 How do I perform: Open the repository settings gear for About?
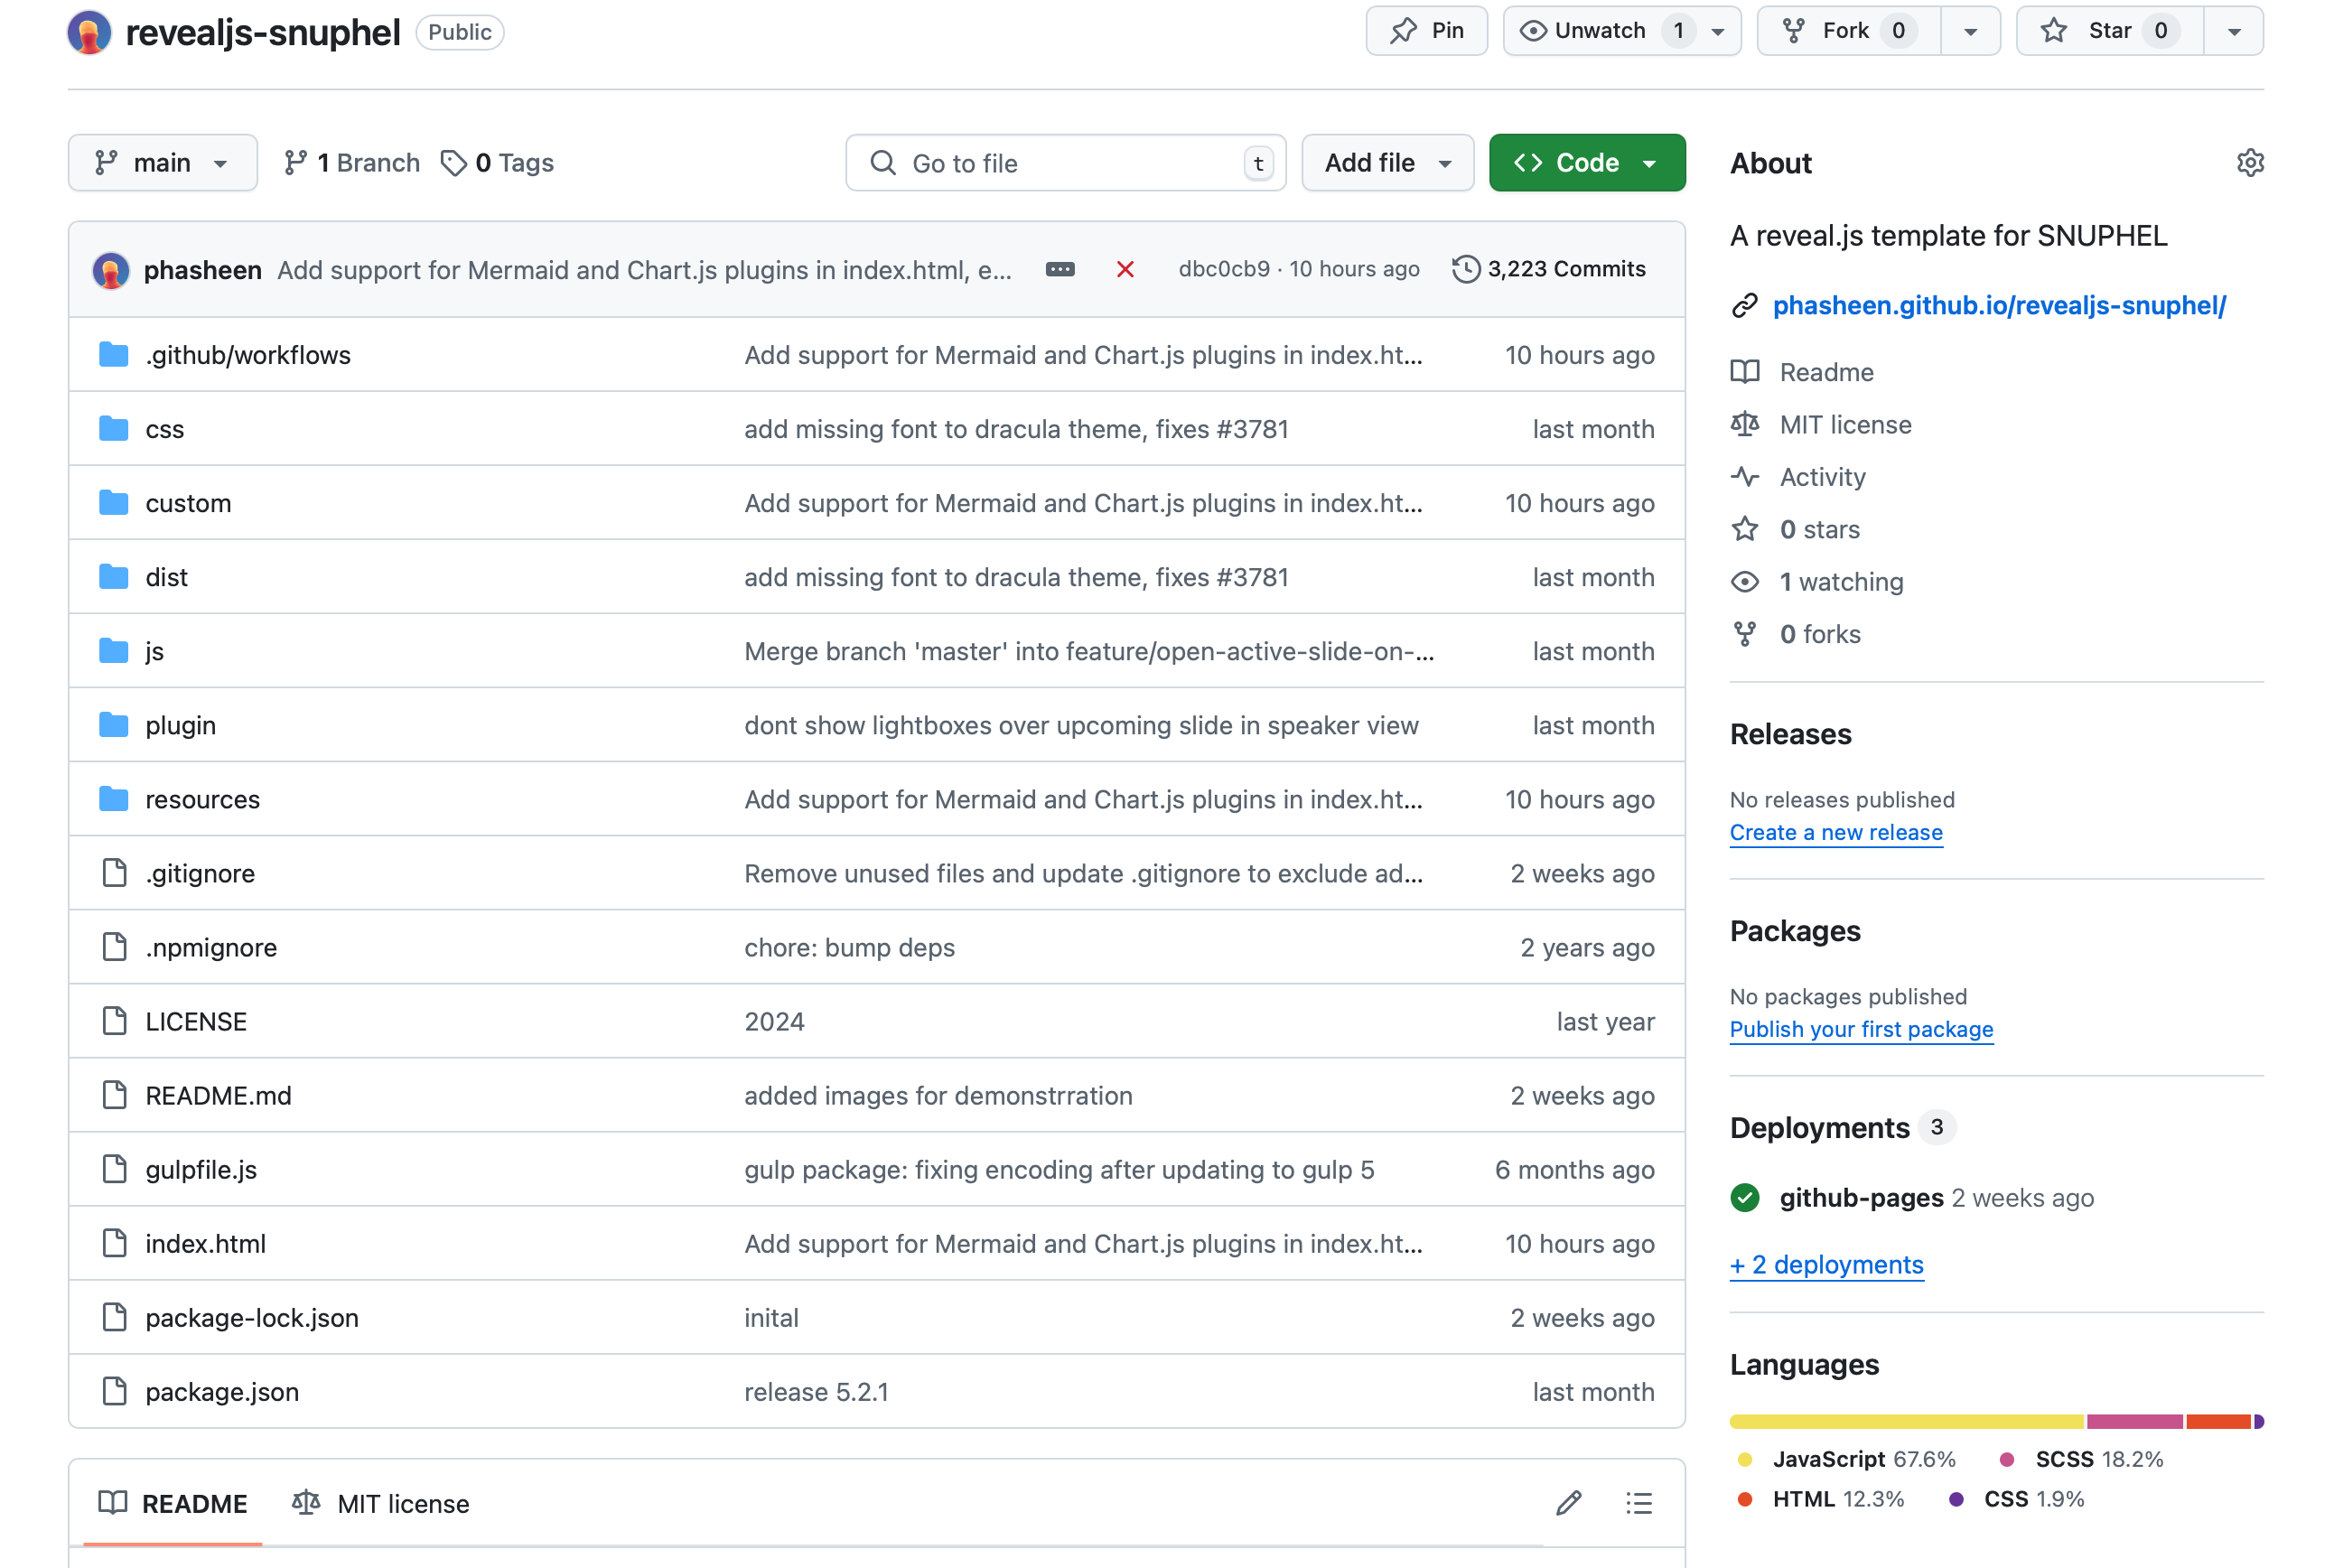tap(2249, 162)
